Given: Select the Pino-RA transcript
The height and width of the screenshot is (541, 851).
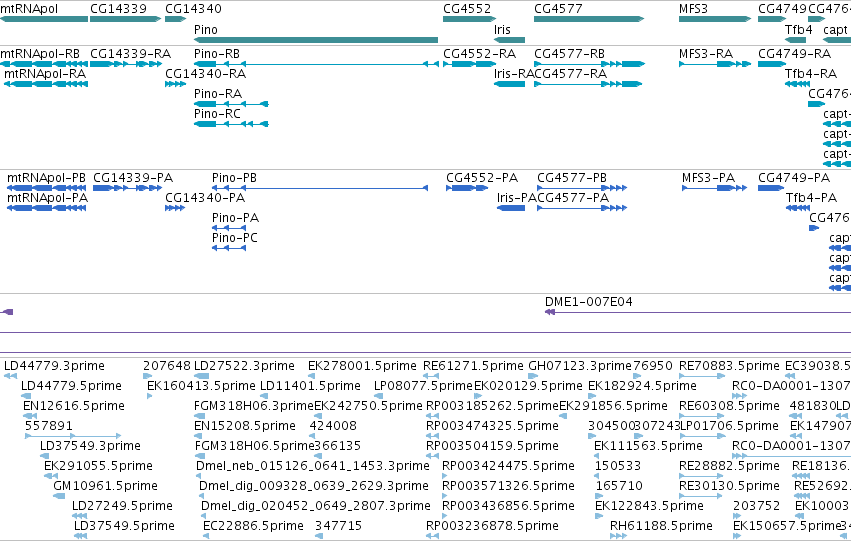Looking at the screenshot, I should (231, 104).
